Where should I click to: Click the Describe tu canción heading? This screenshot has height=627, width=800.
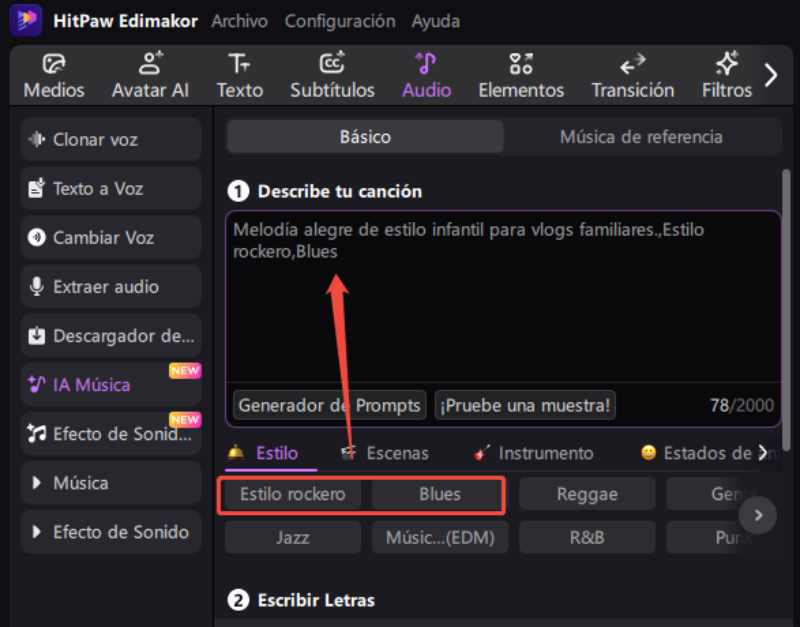pos(340,191)
